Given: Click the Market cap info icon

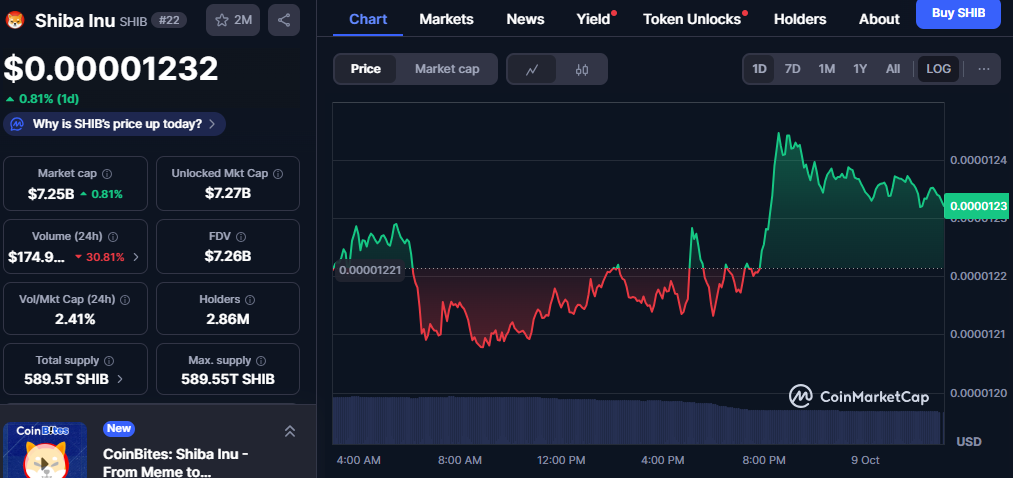Looking at the screenshot, I should pyautogui.click(x=107, y=174).
